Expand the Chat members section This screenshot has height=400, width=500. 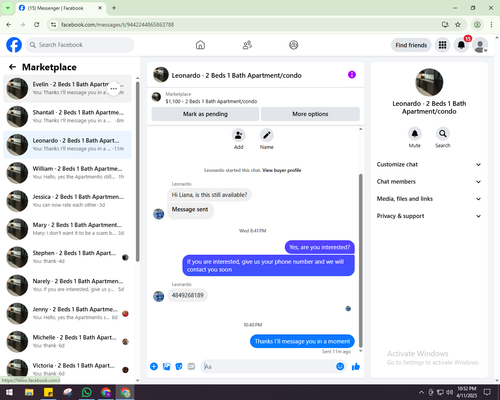coord(429,182)
